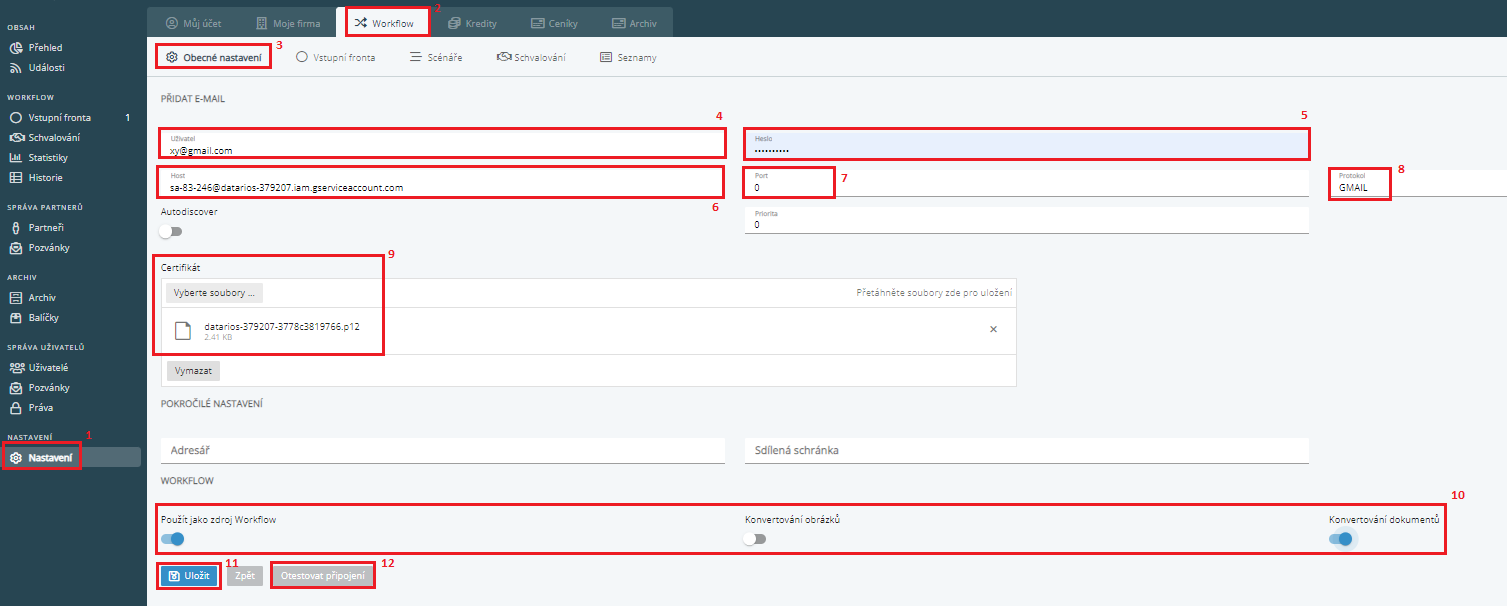
Task: Go to Statistiky in sidebar
Action: pyautogui.click(x=47, y=158)
